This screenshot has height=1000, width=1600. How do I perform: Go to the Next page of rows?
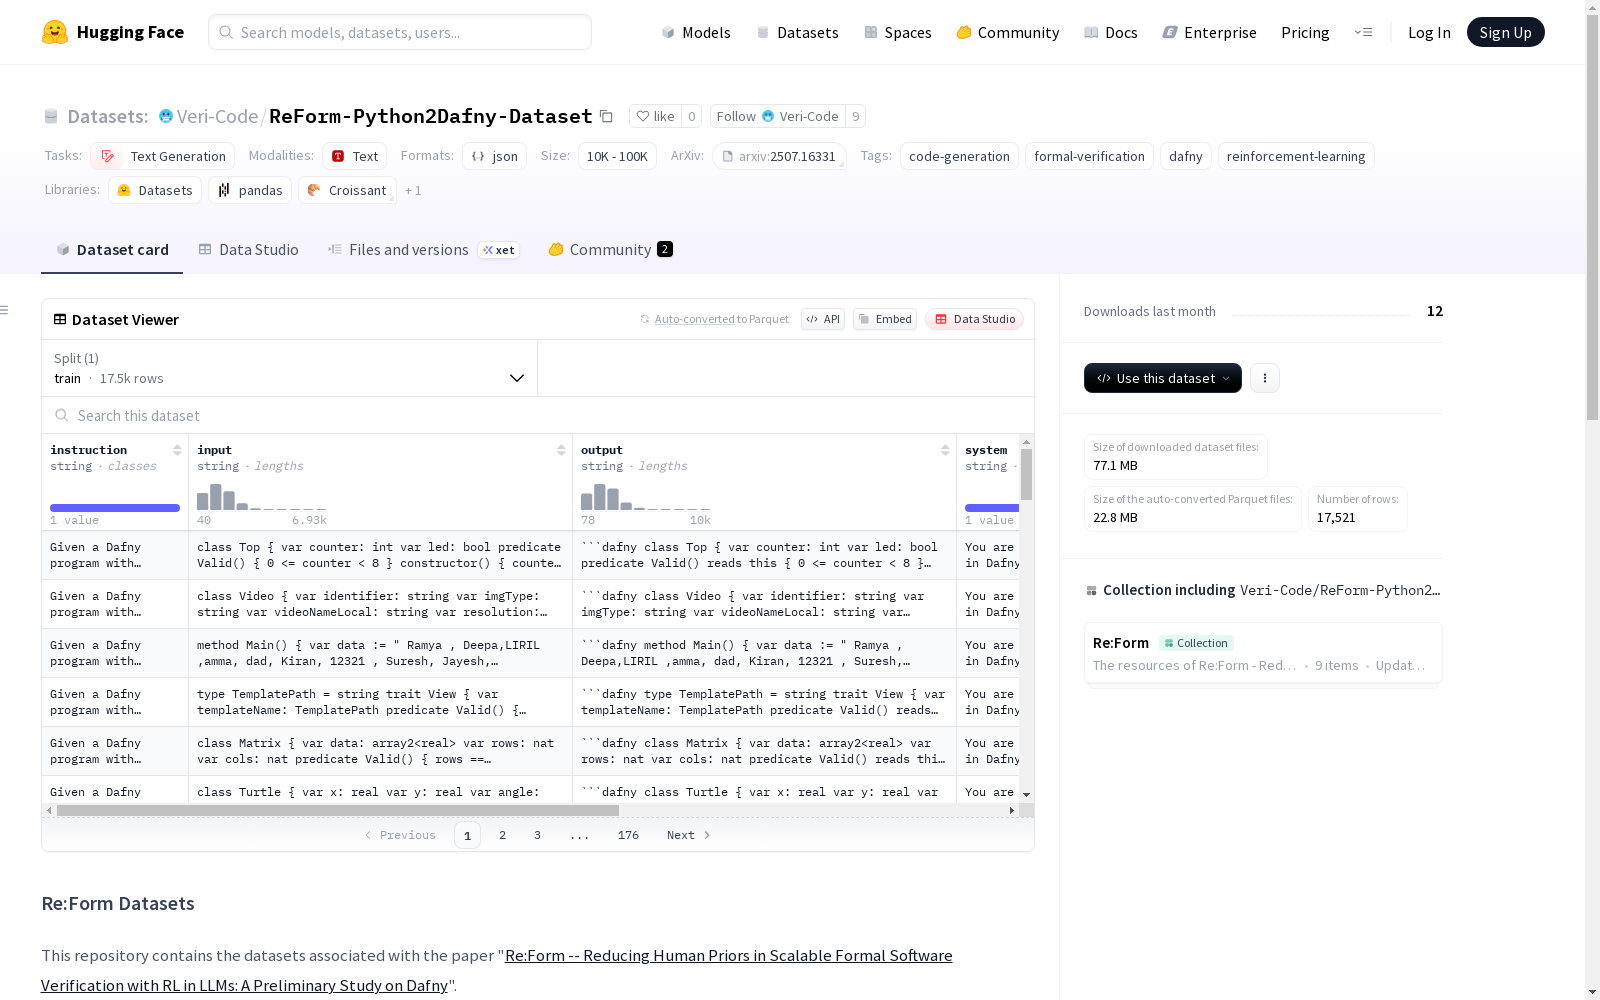coord(688,835)
